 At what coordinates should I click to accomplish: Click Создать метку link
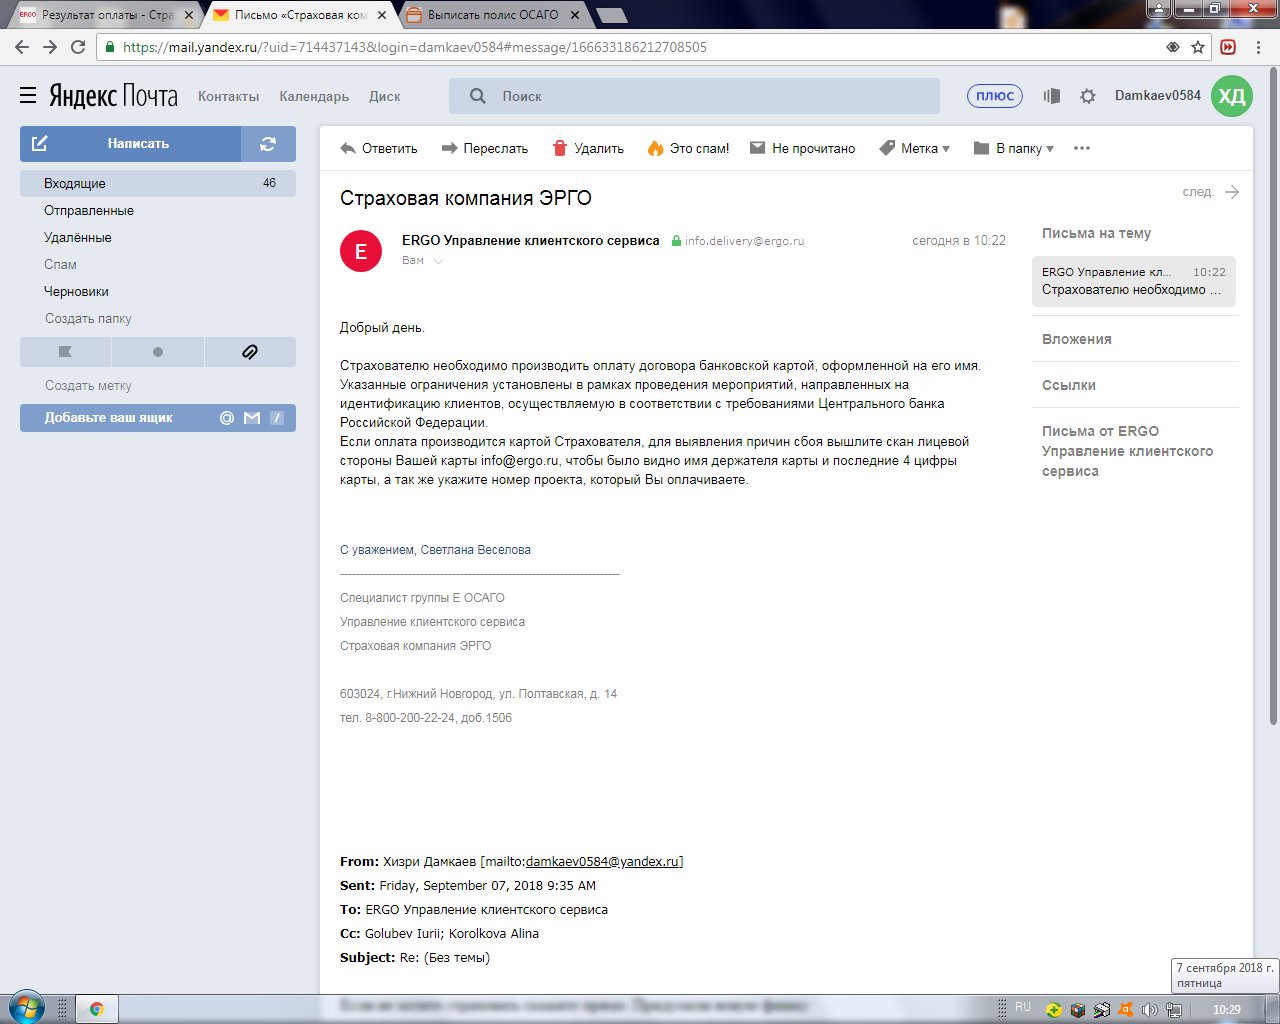(88, 386)
